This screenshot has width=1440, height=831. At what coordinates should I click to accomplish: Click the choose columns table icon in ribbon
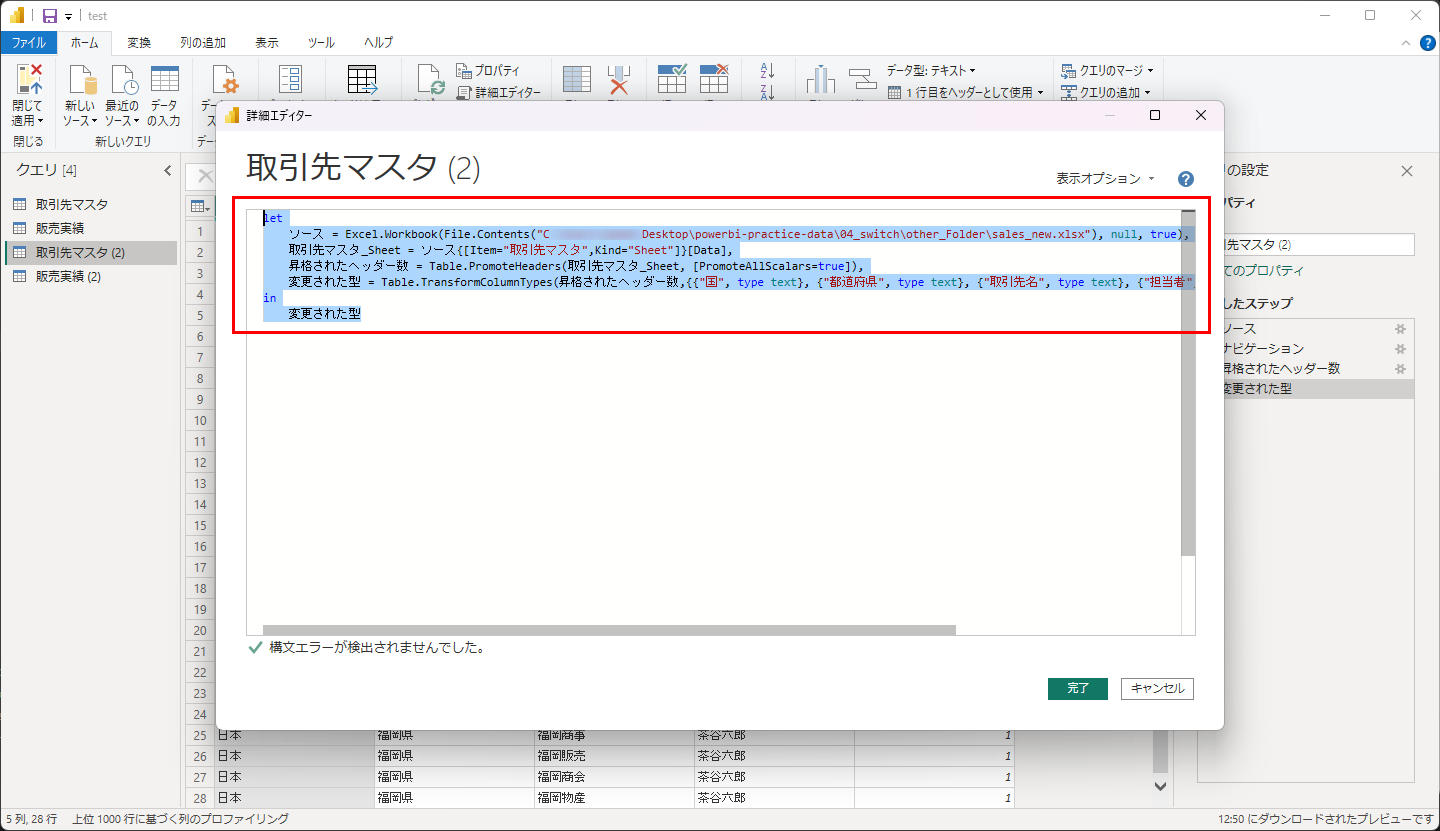[x=577, y=82]
